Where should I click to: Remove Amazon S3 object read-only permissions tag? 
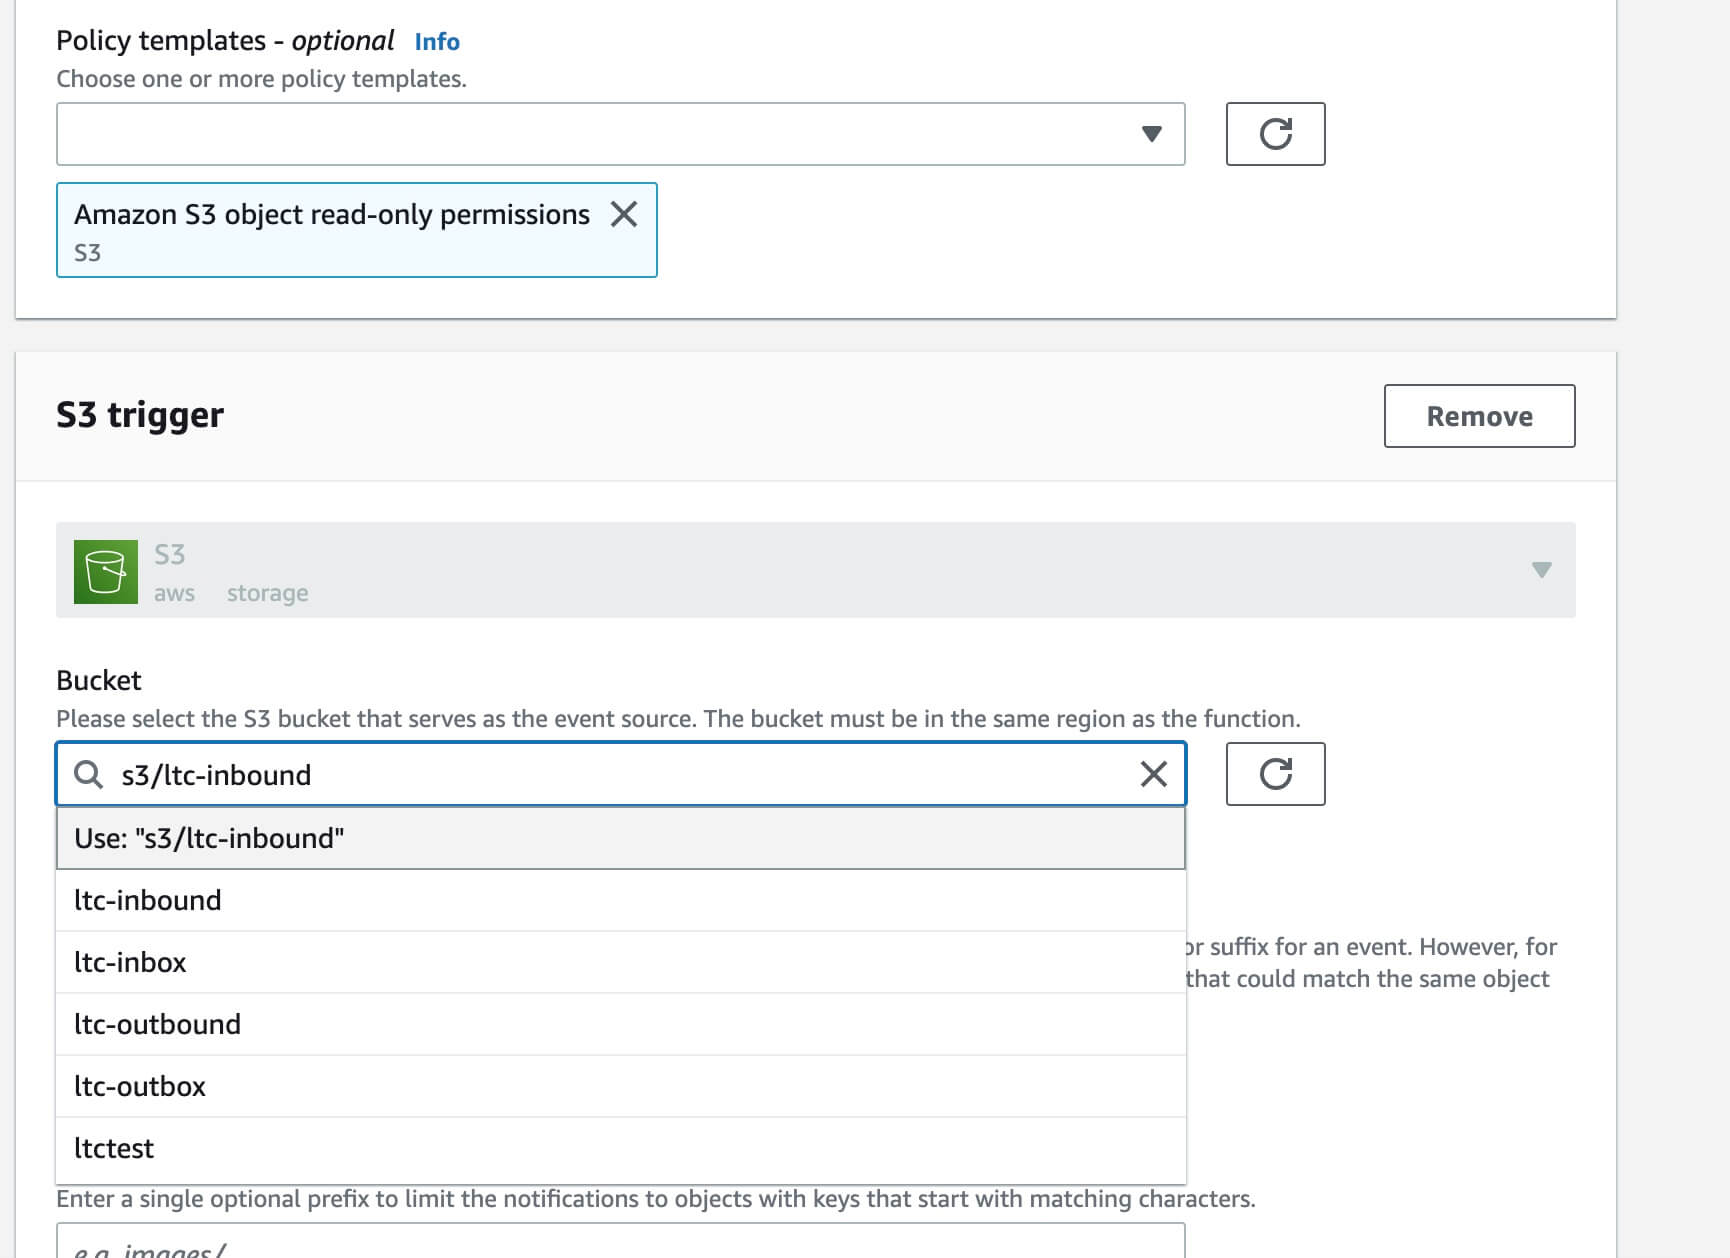pos(624,214)
